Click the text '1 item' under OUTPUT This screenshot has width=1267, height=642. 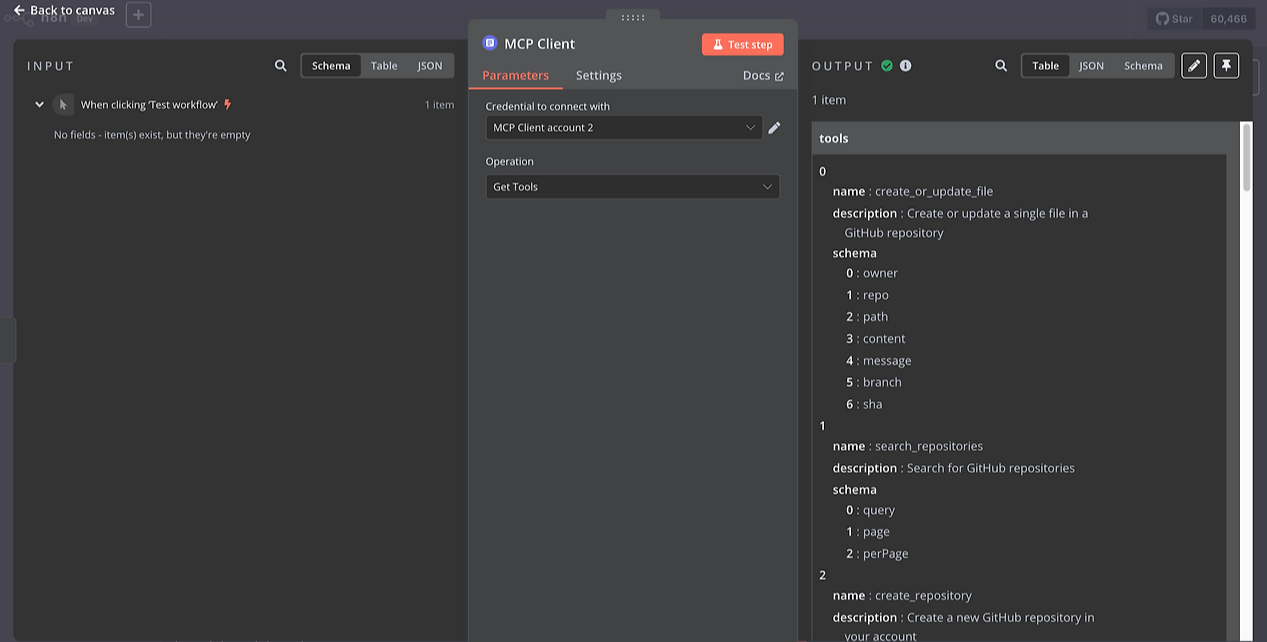point(829,100)
